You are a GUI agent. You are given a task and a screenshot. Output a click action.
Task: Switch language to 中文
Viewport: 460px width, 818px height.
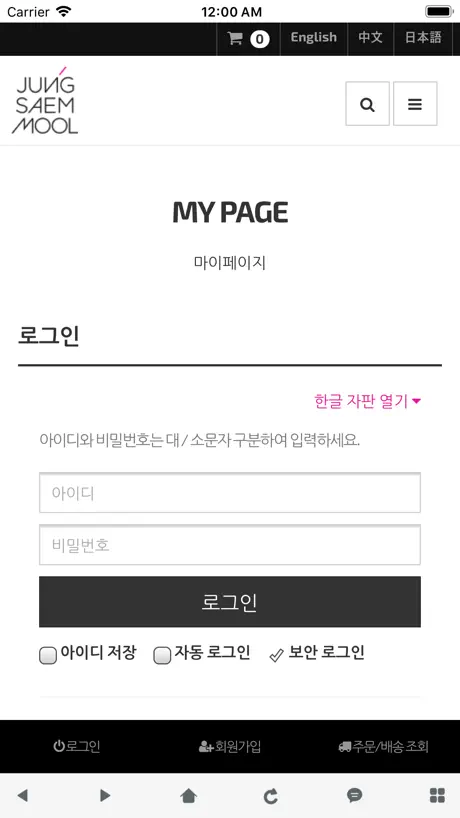[370, 38]
